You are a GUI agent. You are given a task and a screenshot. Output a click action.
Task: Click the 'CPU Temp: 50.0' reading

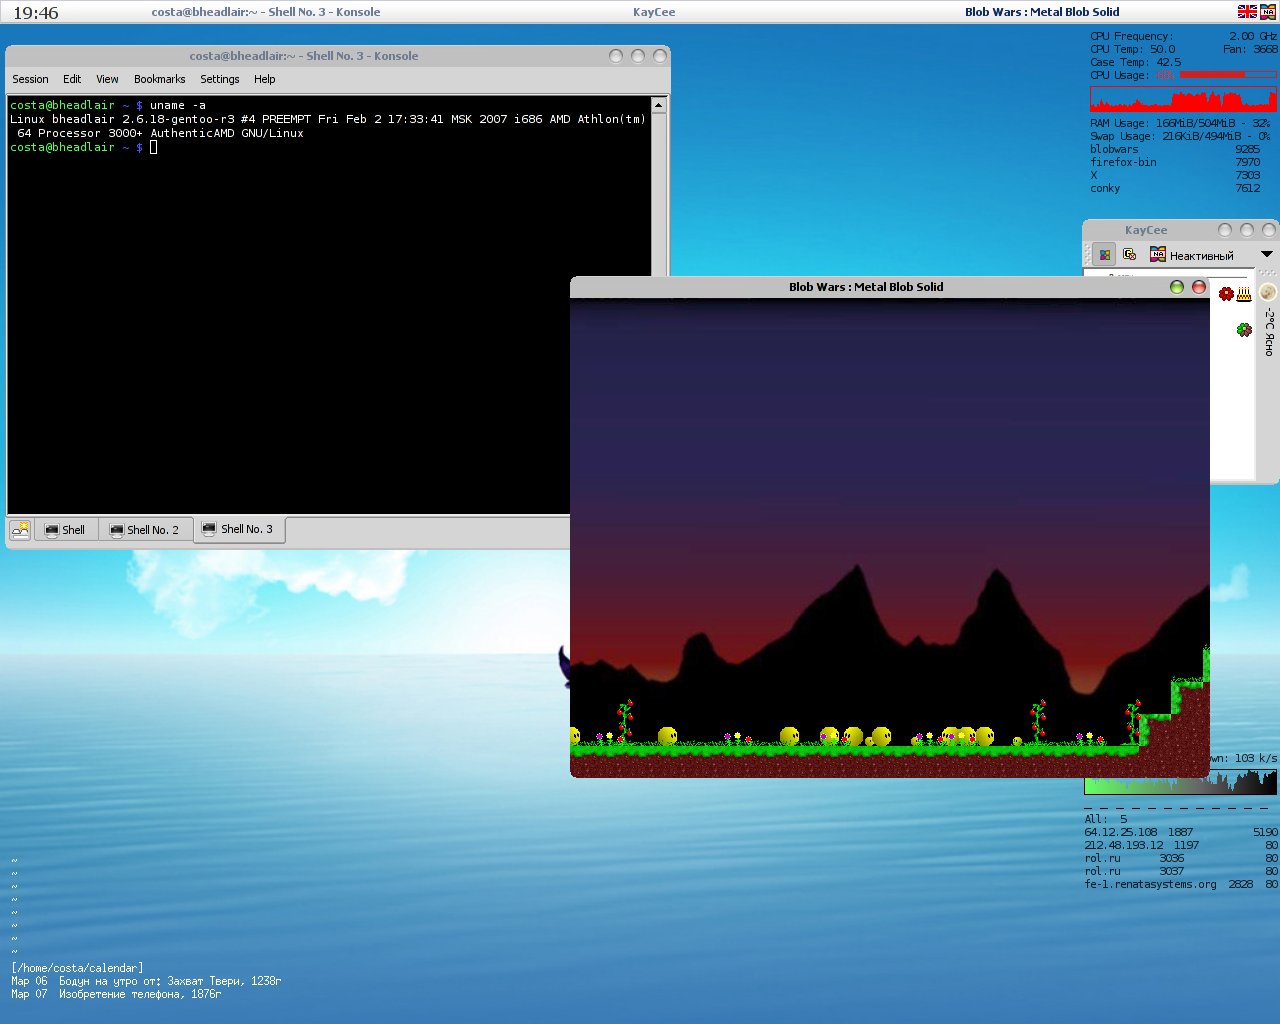1133,49
